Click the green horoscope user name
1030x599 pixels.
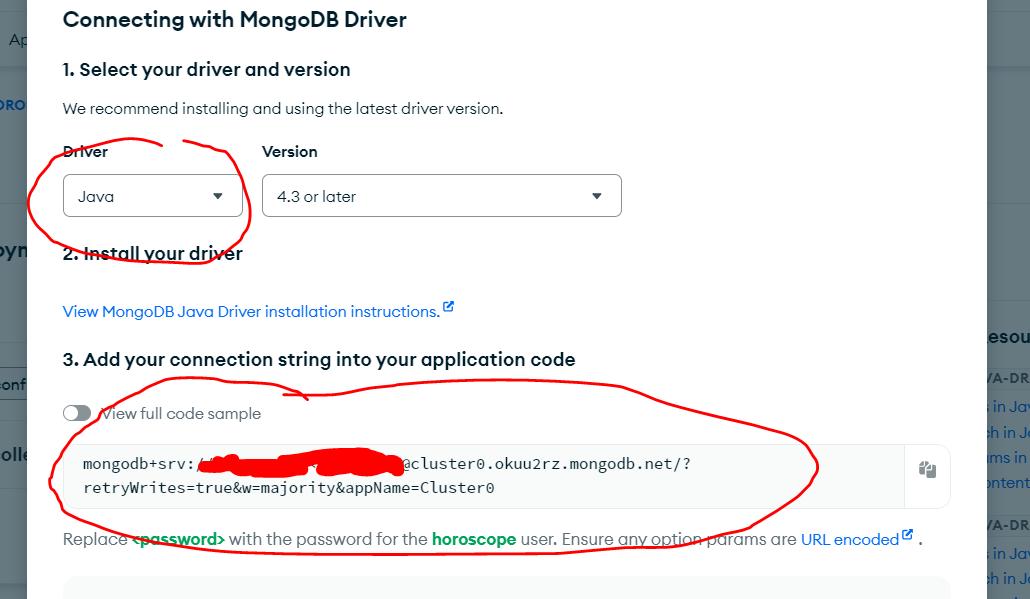coord(474,539)
